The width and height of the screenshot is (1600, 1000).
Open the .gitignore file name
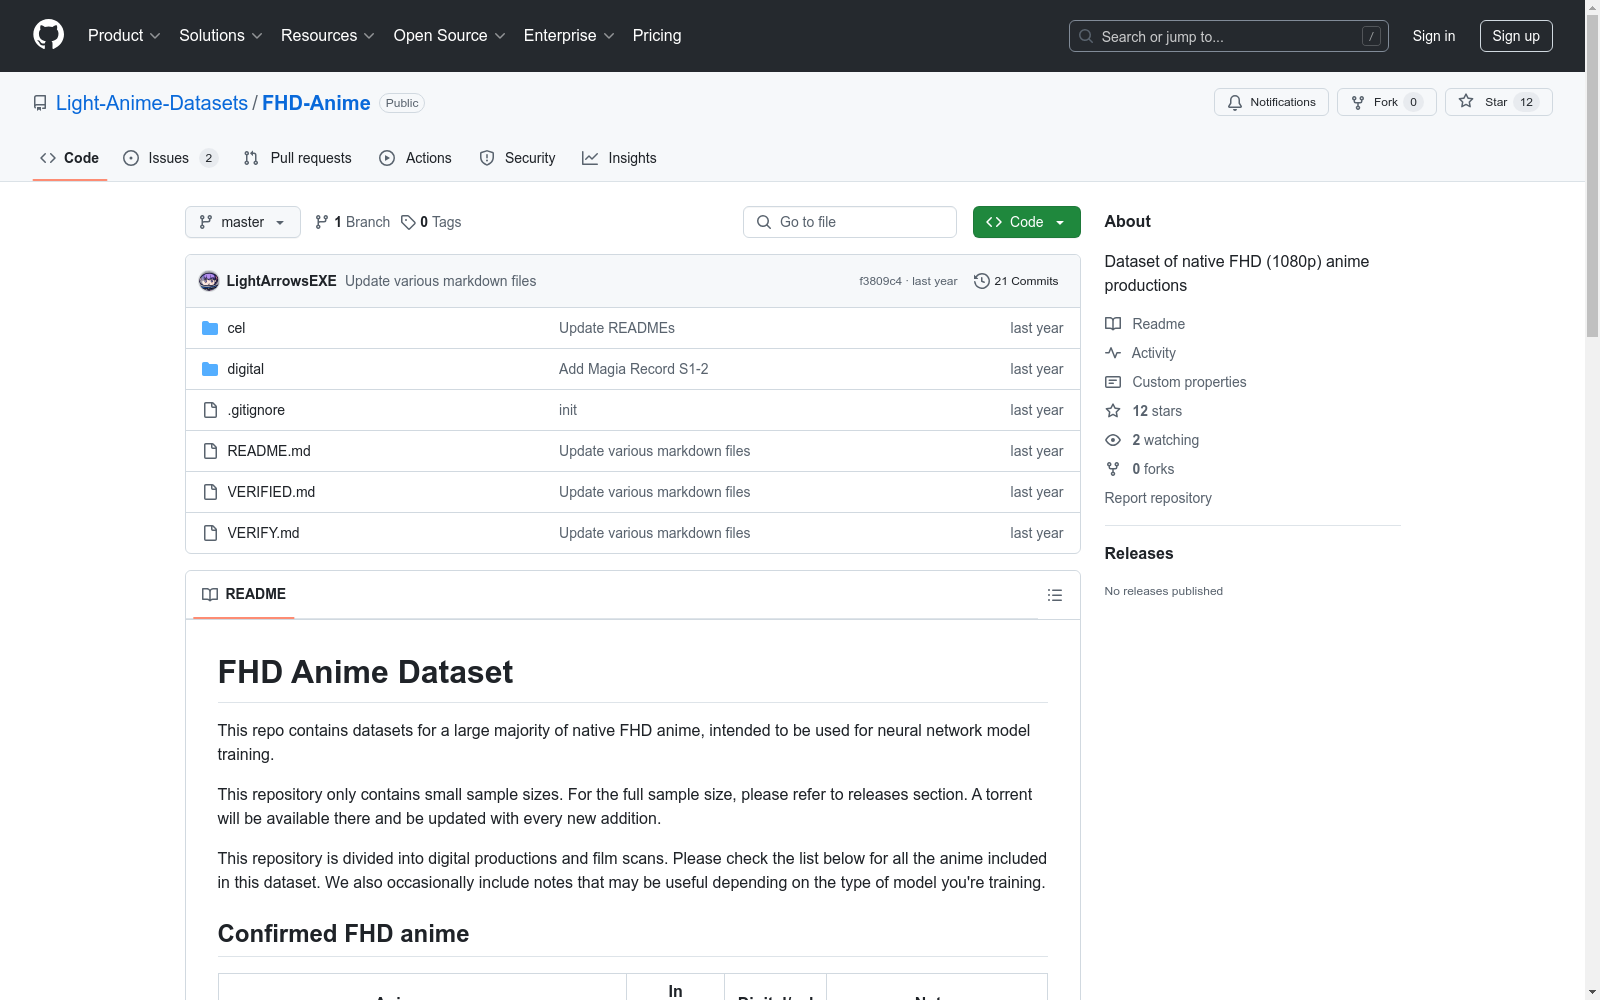click(x=256, y=410)
